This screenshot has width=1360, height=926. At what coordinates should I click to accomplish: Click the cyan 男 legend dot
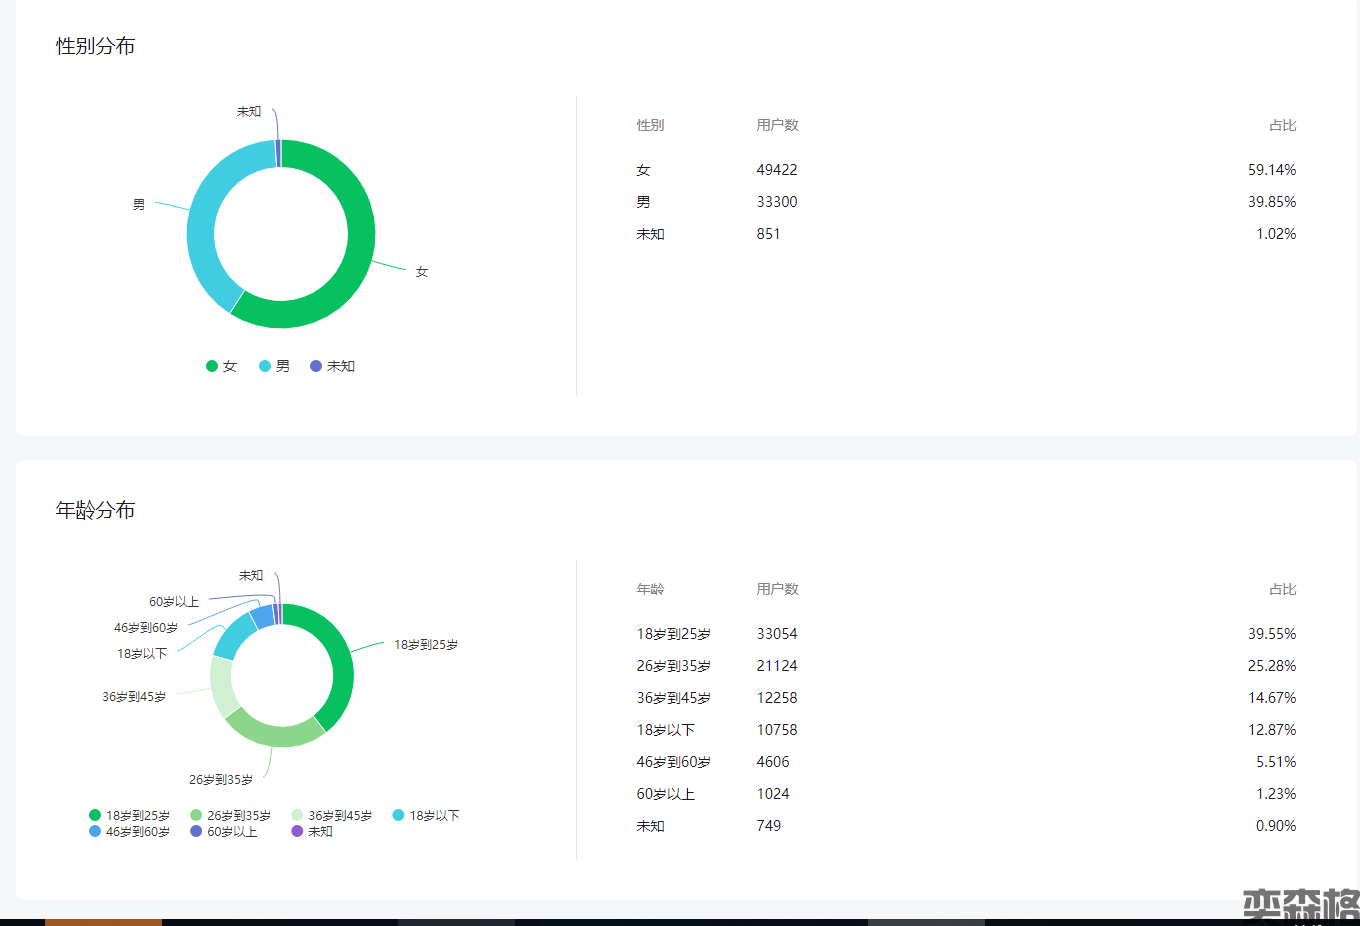click(265, 366)
